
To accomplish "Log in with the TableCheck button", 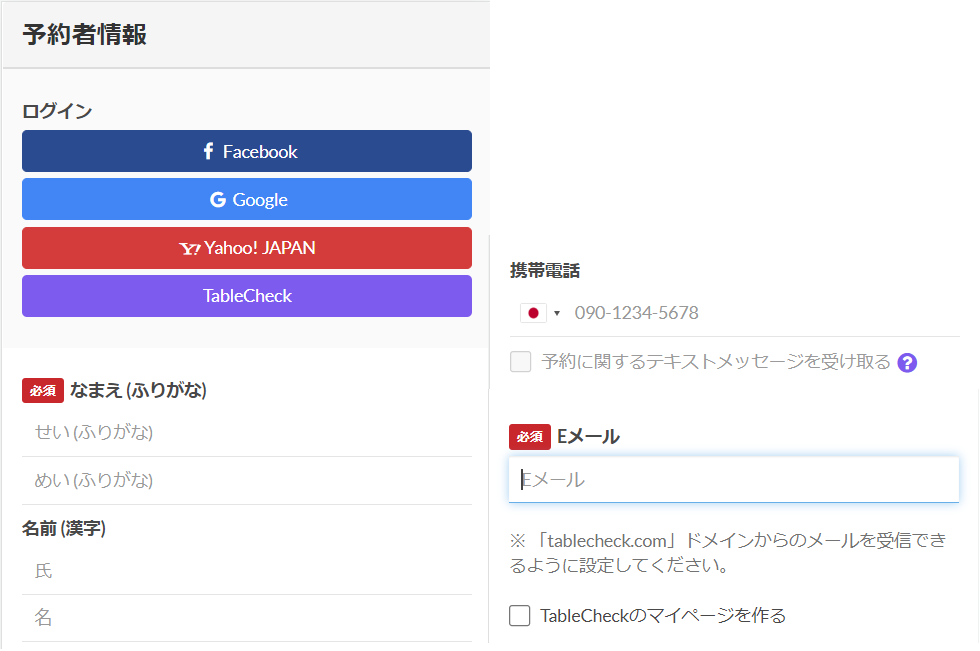I will pyautogui.click(x=247, y=296).
